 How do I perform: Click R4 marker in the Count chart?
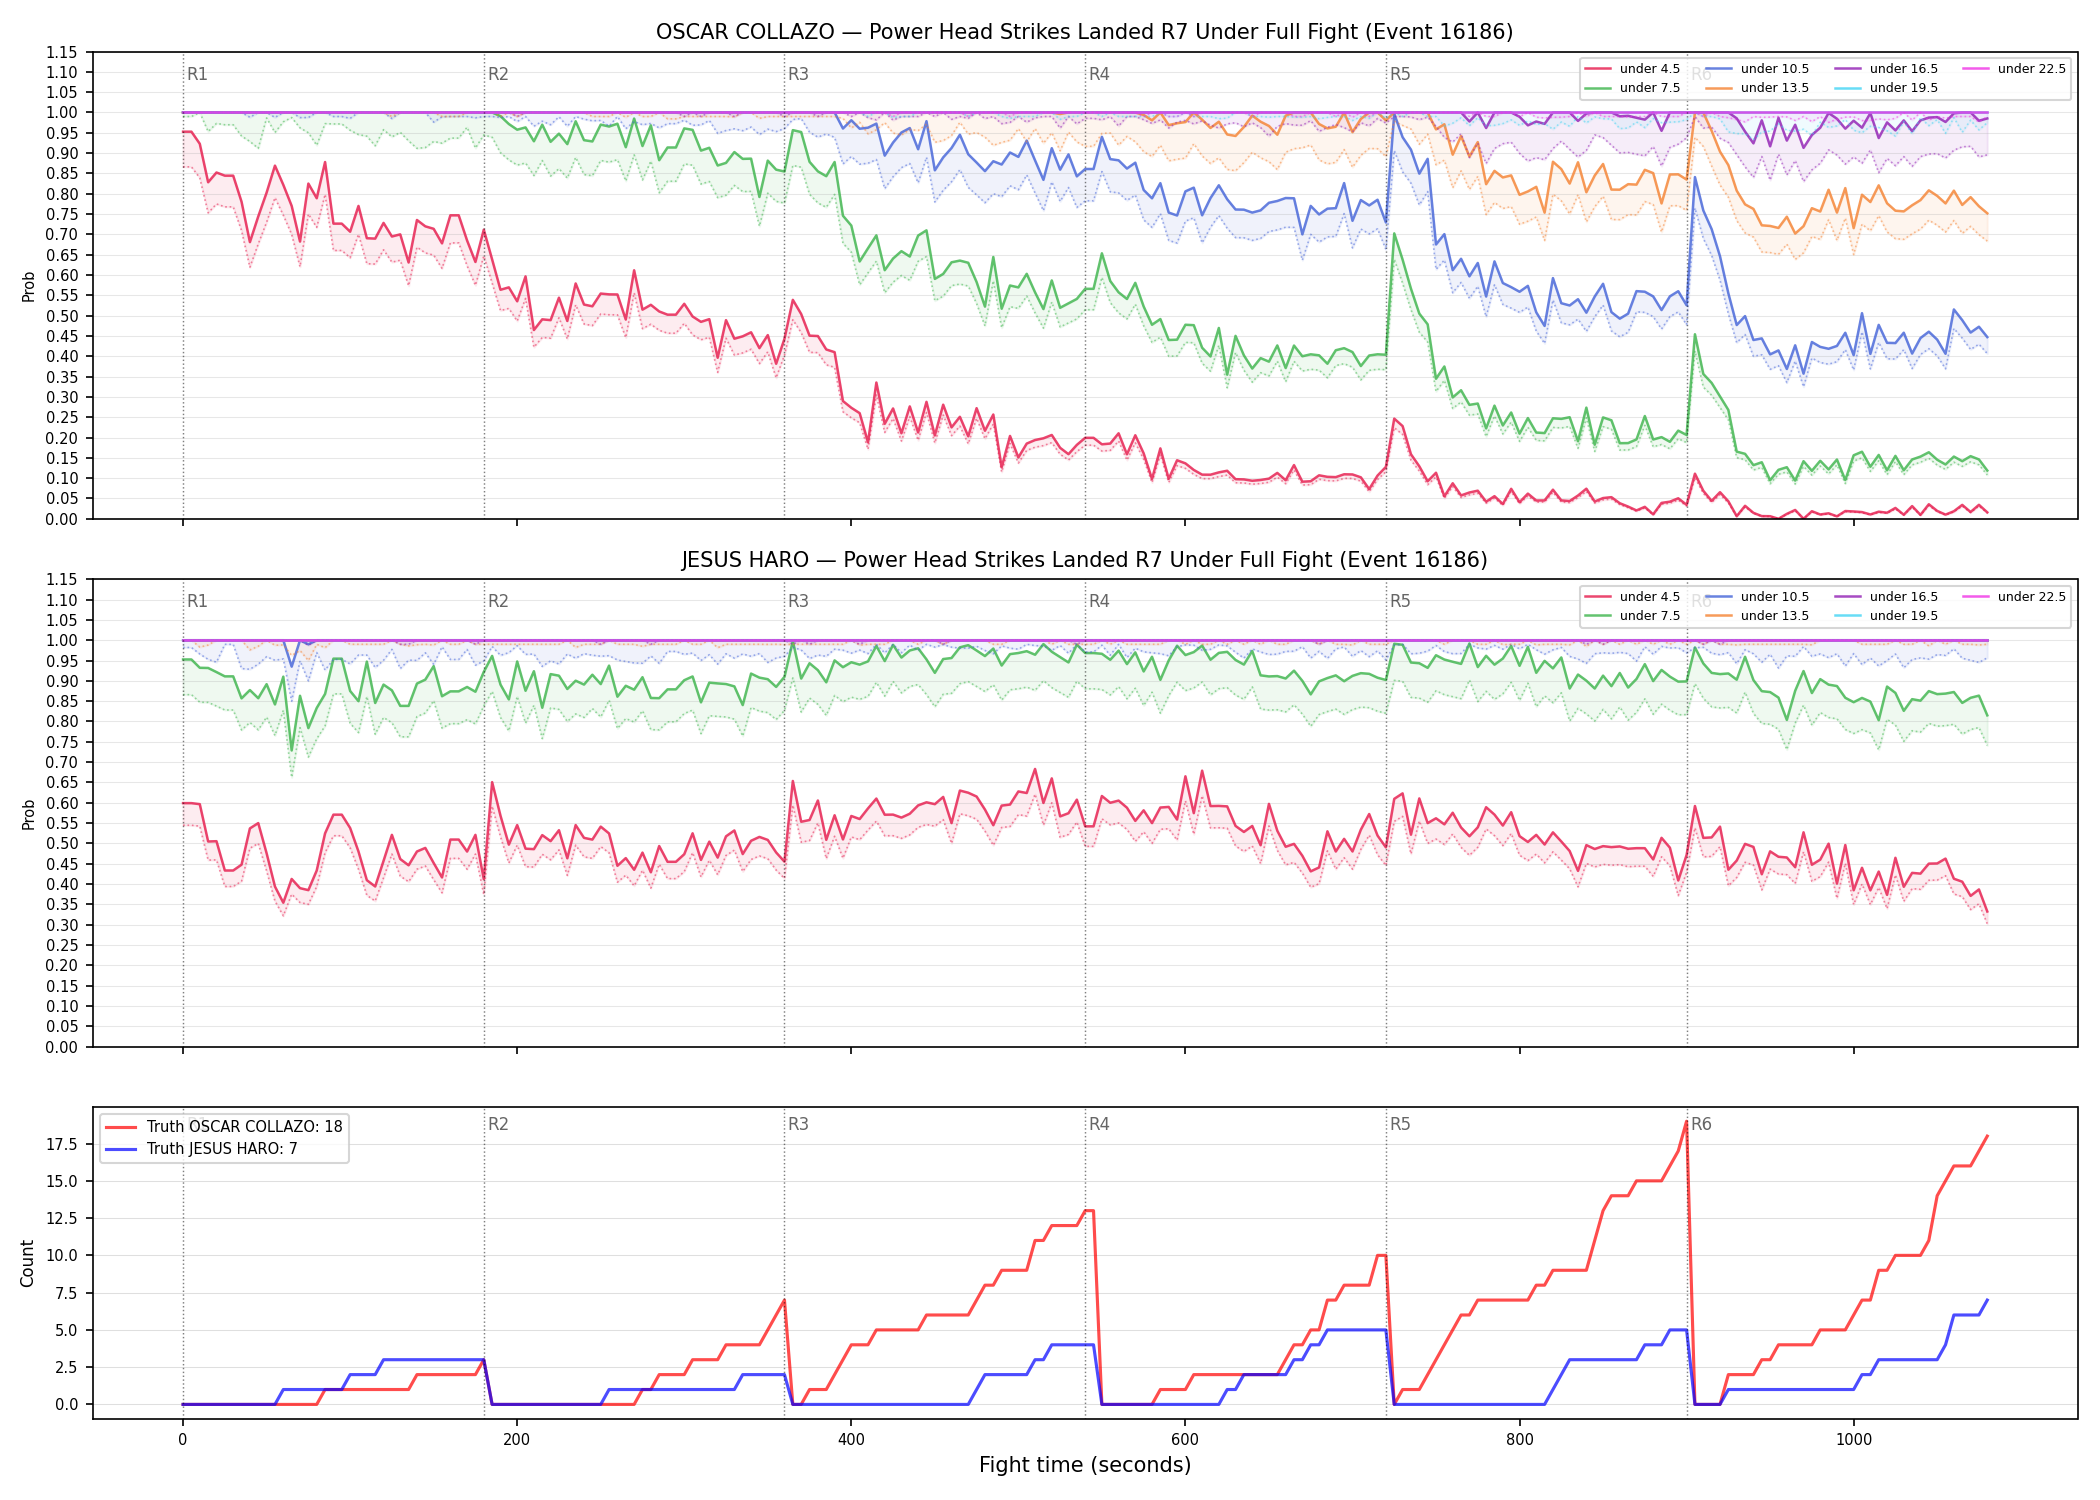point(1099,1124)
